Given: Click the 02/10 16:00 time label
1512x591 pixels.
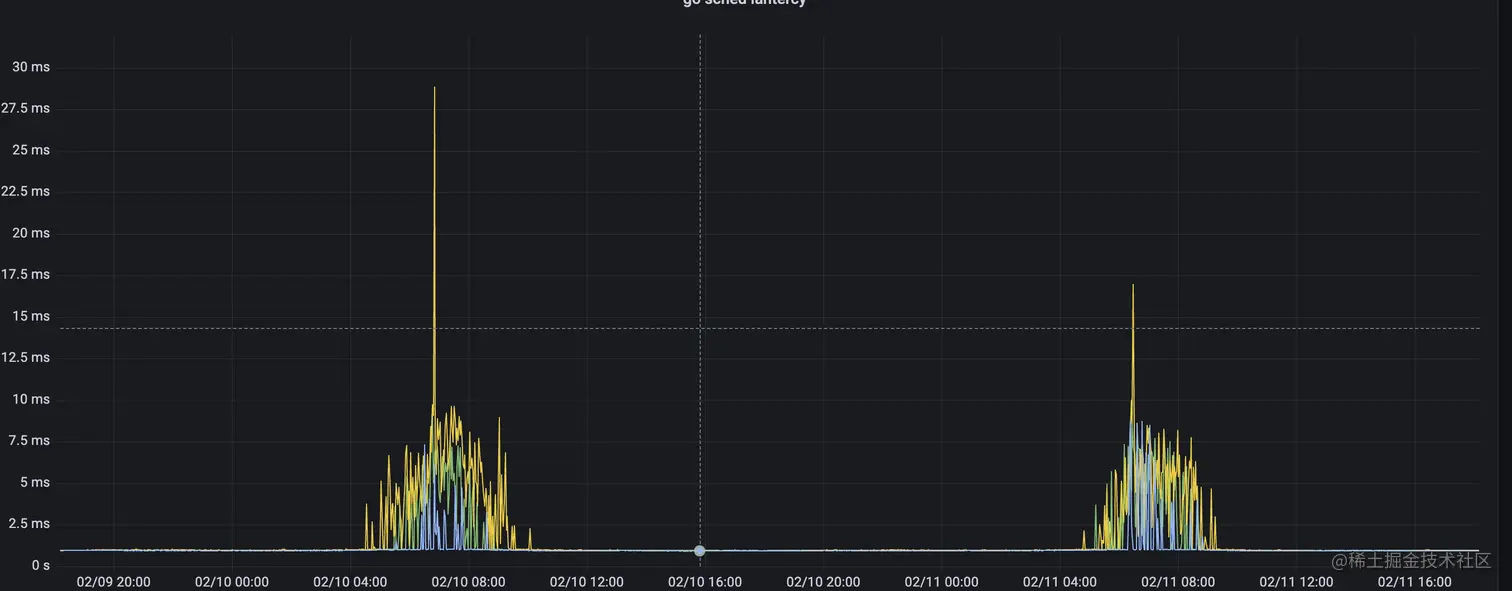Looking at the screenshot, I should point(705,582).
